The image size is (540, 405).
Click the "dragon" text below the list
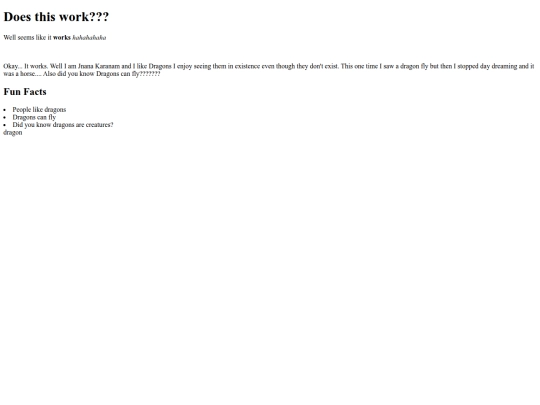[x=13, y=133]
